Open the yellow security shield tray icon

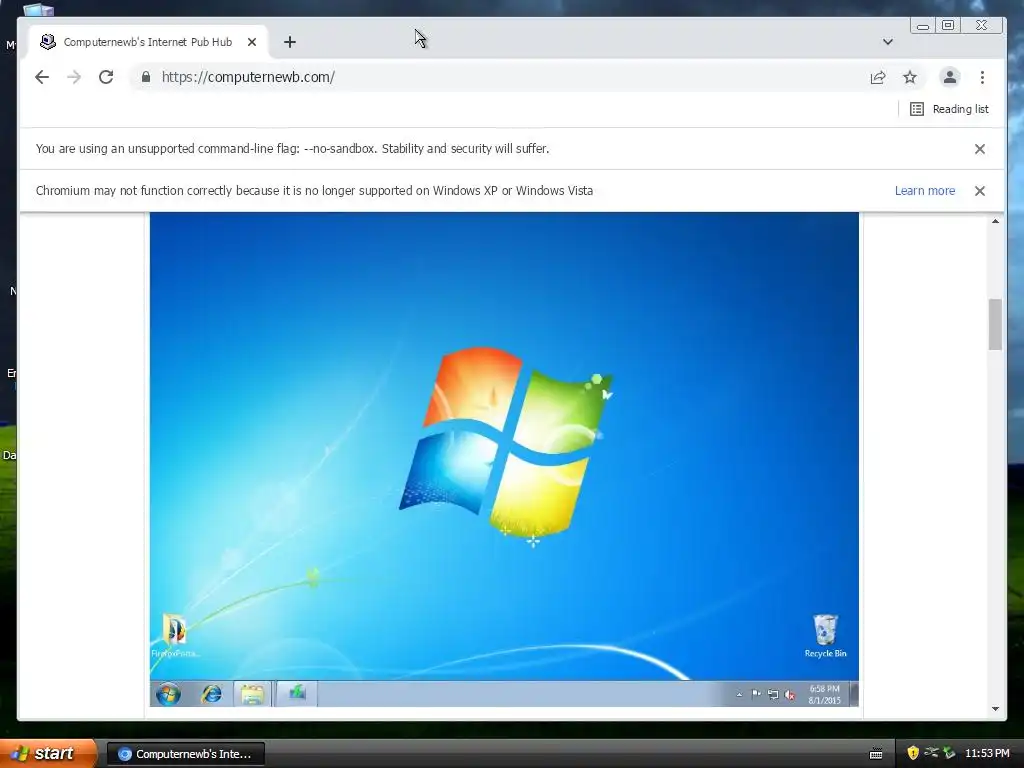click(913, 754)
